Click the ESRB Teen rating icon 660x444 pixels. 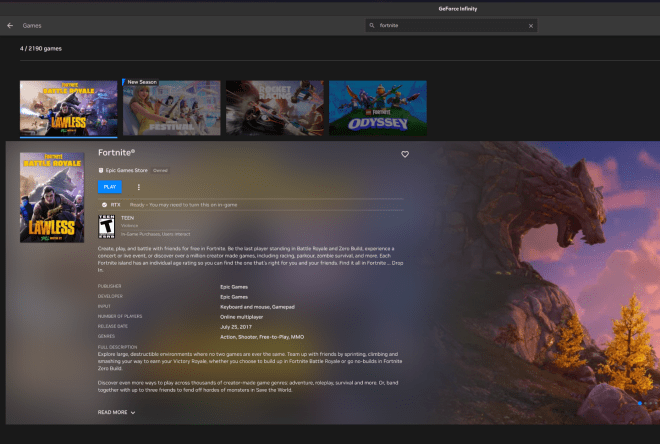coord(106,227)
